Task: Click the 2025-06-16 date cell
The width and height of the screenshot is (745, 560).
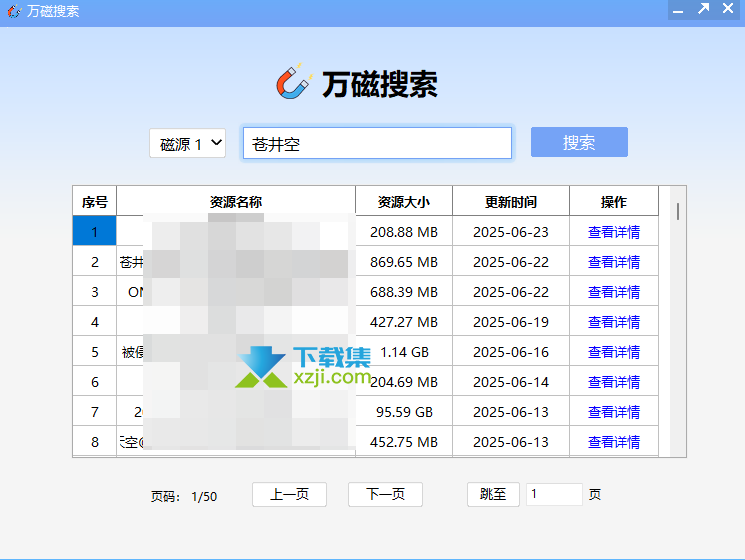Action: [x=511, y=351]
